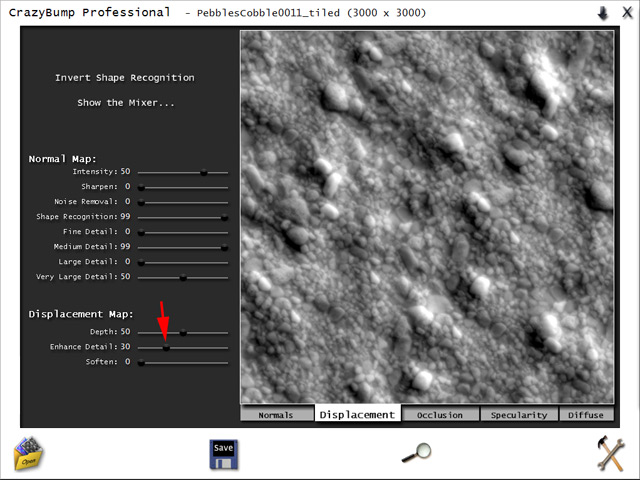640x480 pixels.
Task: Click the Very Large Detail slider
Action: [x=182, y=277]
